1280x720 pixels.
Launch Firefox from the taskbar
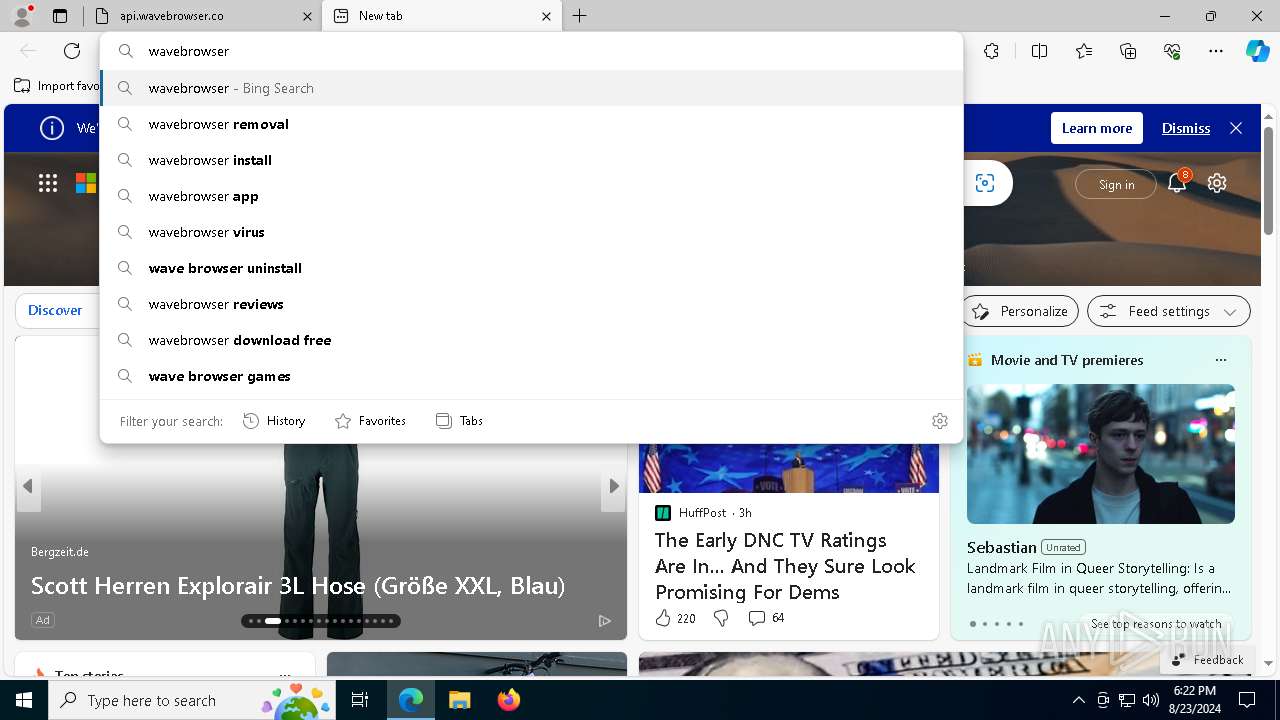[x=508, y=700]
